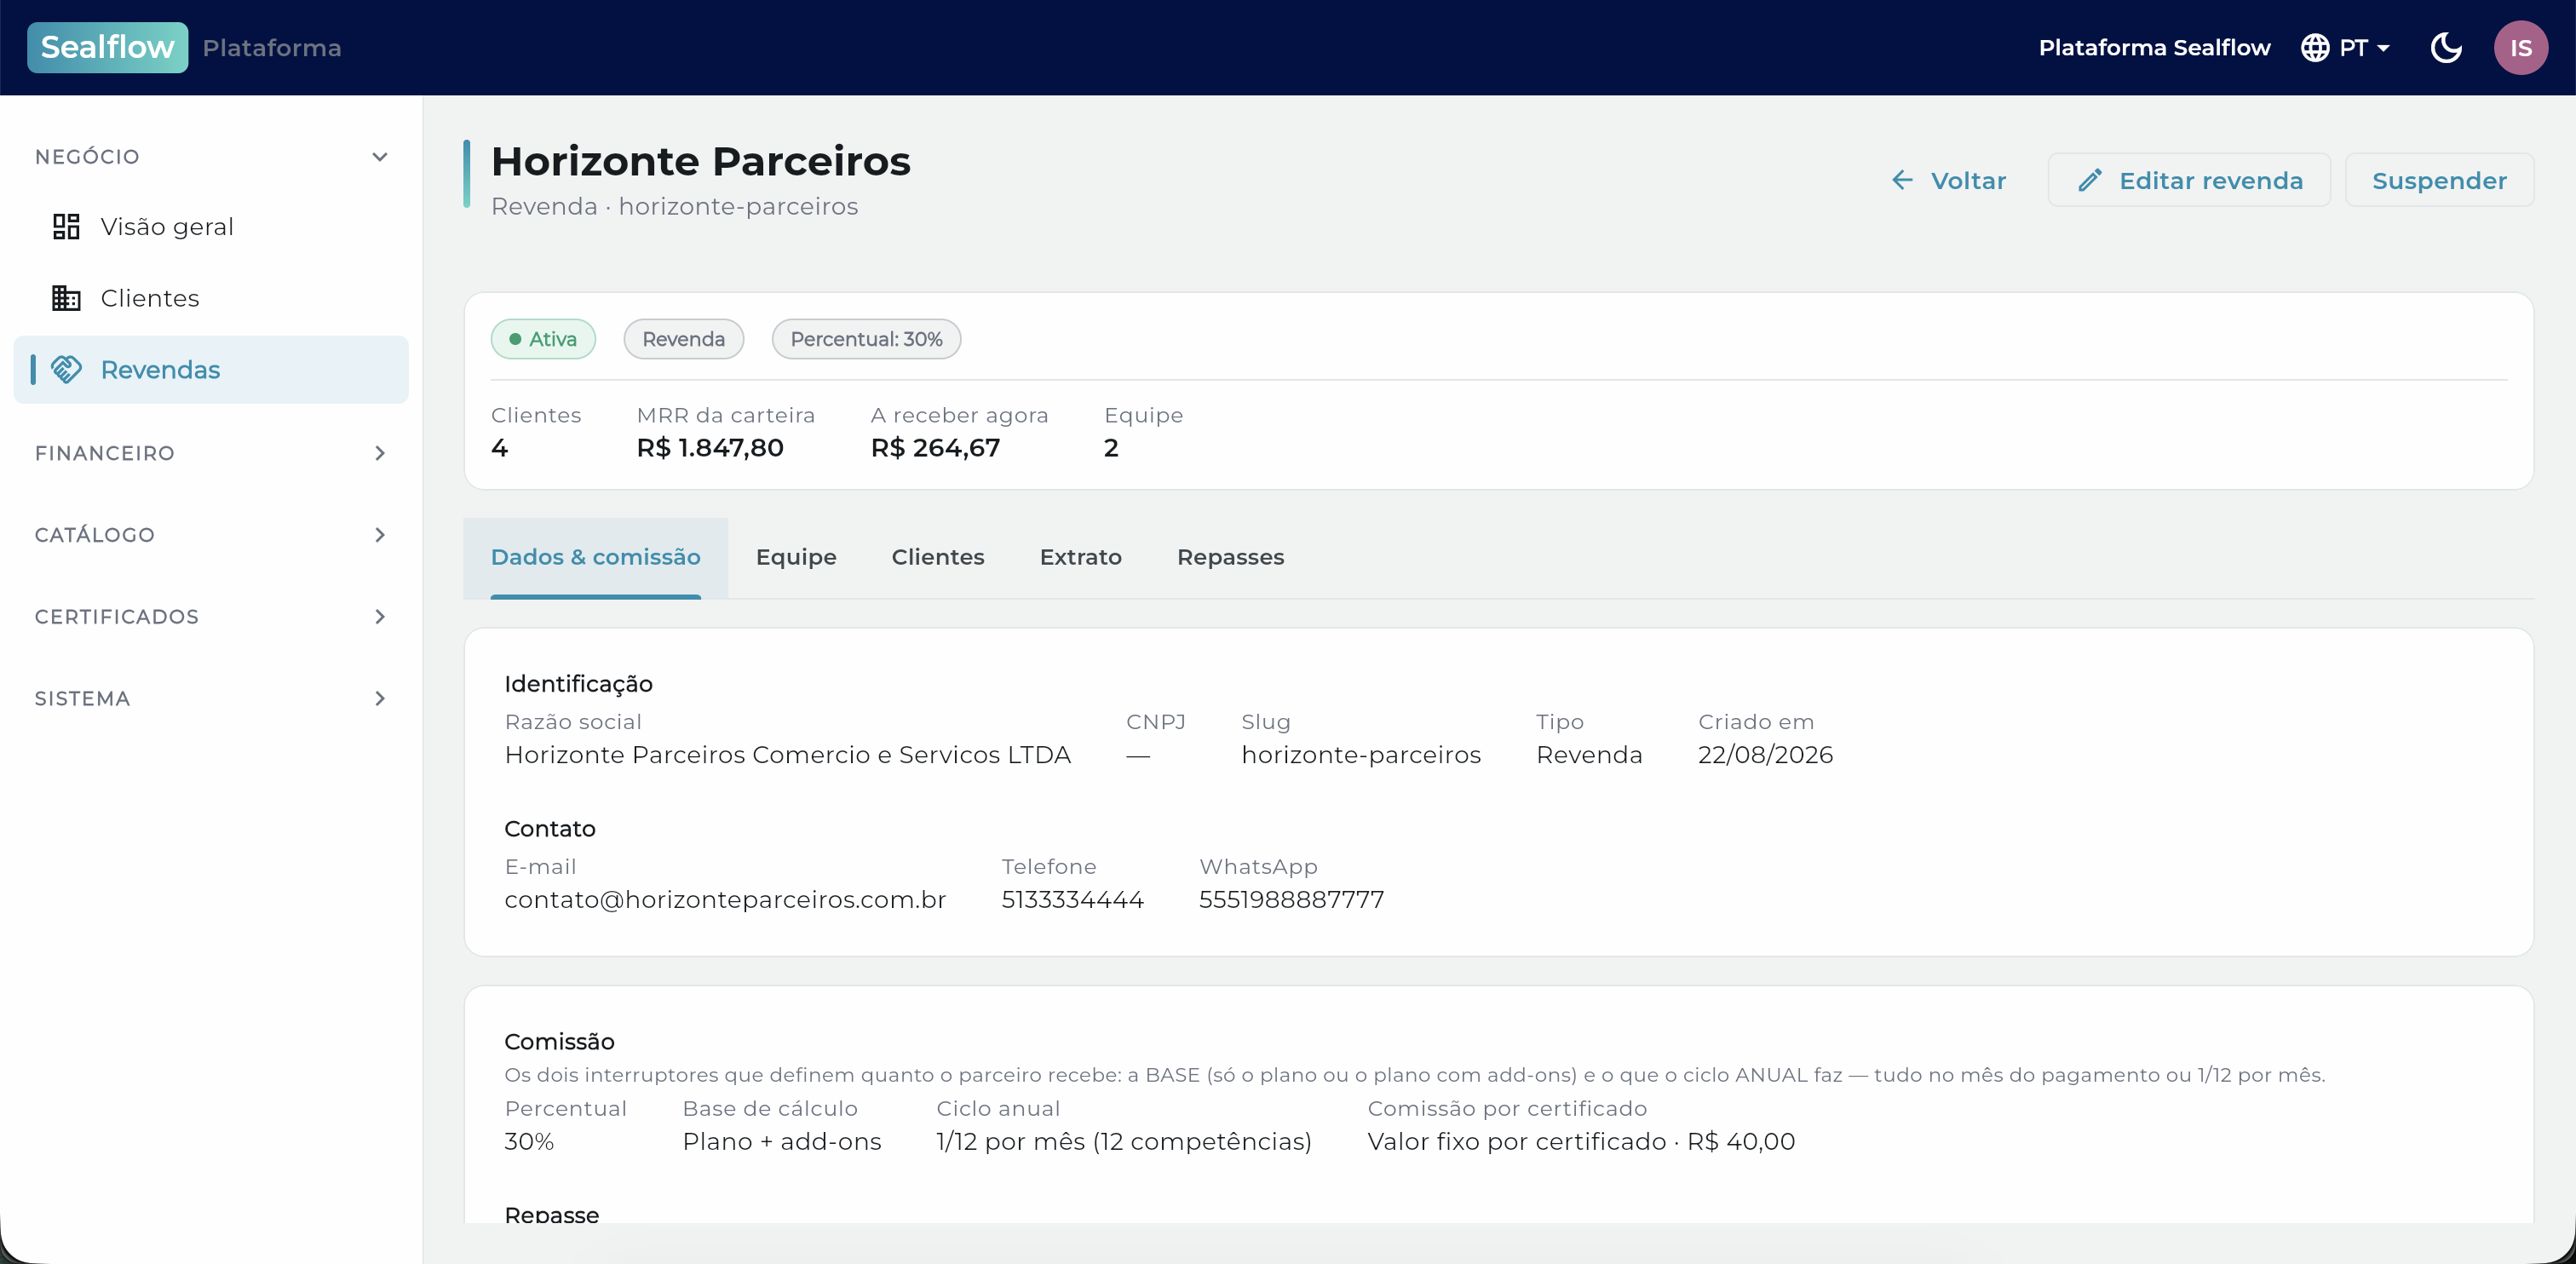Image resolution: width=2576 pixels, height=1264 pixels.
Task: Open the IS user avatar menu
Action: (2520, 47)
